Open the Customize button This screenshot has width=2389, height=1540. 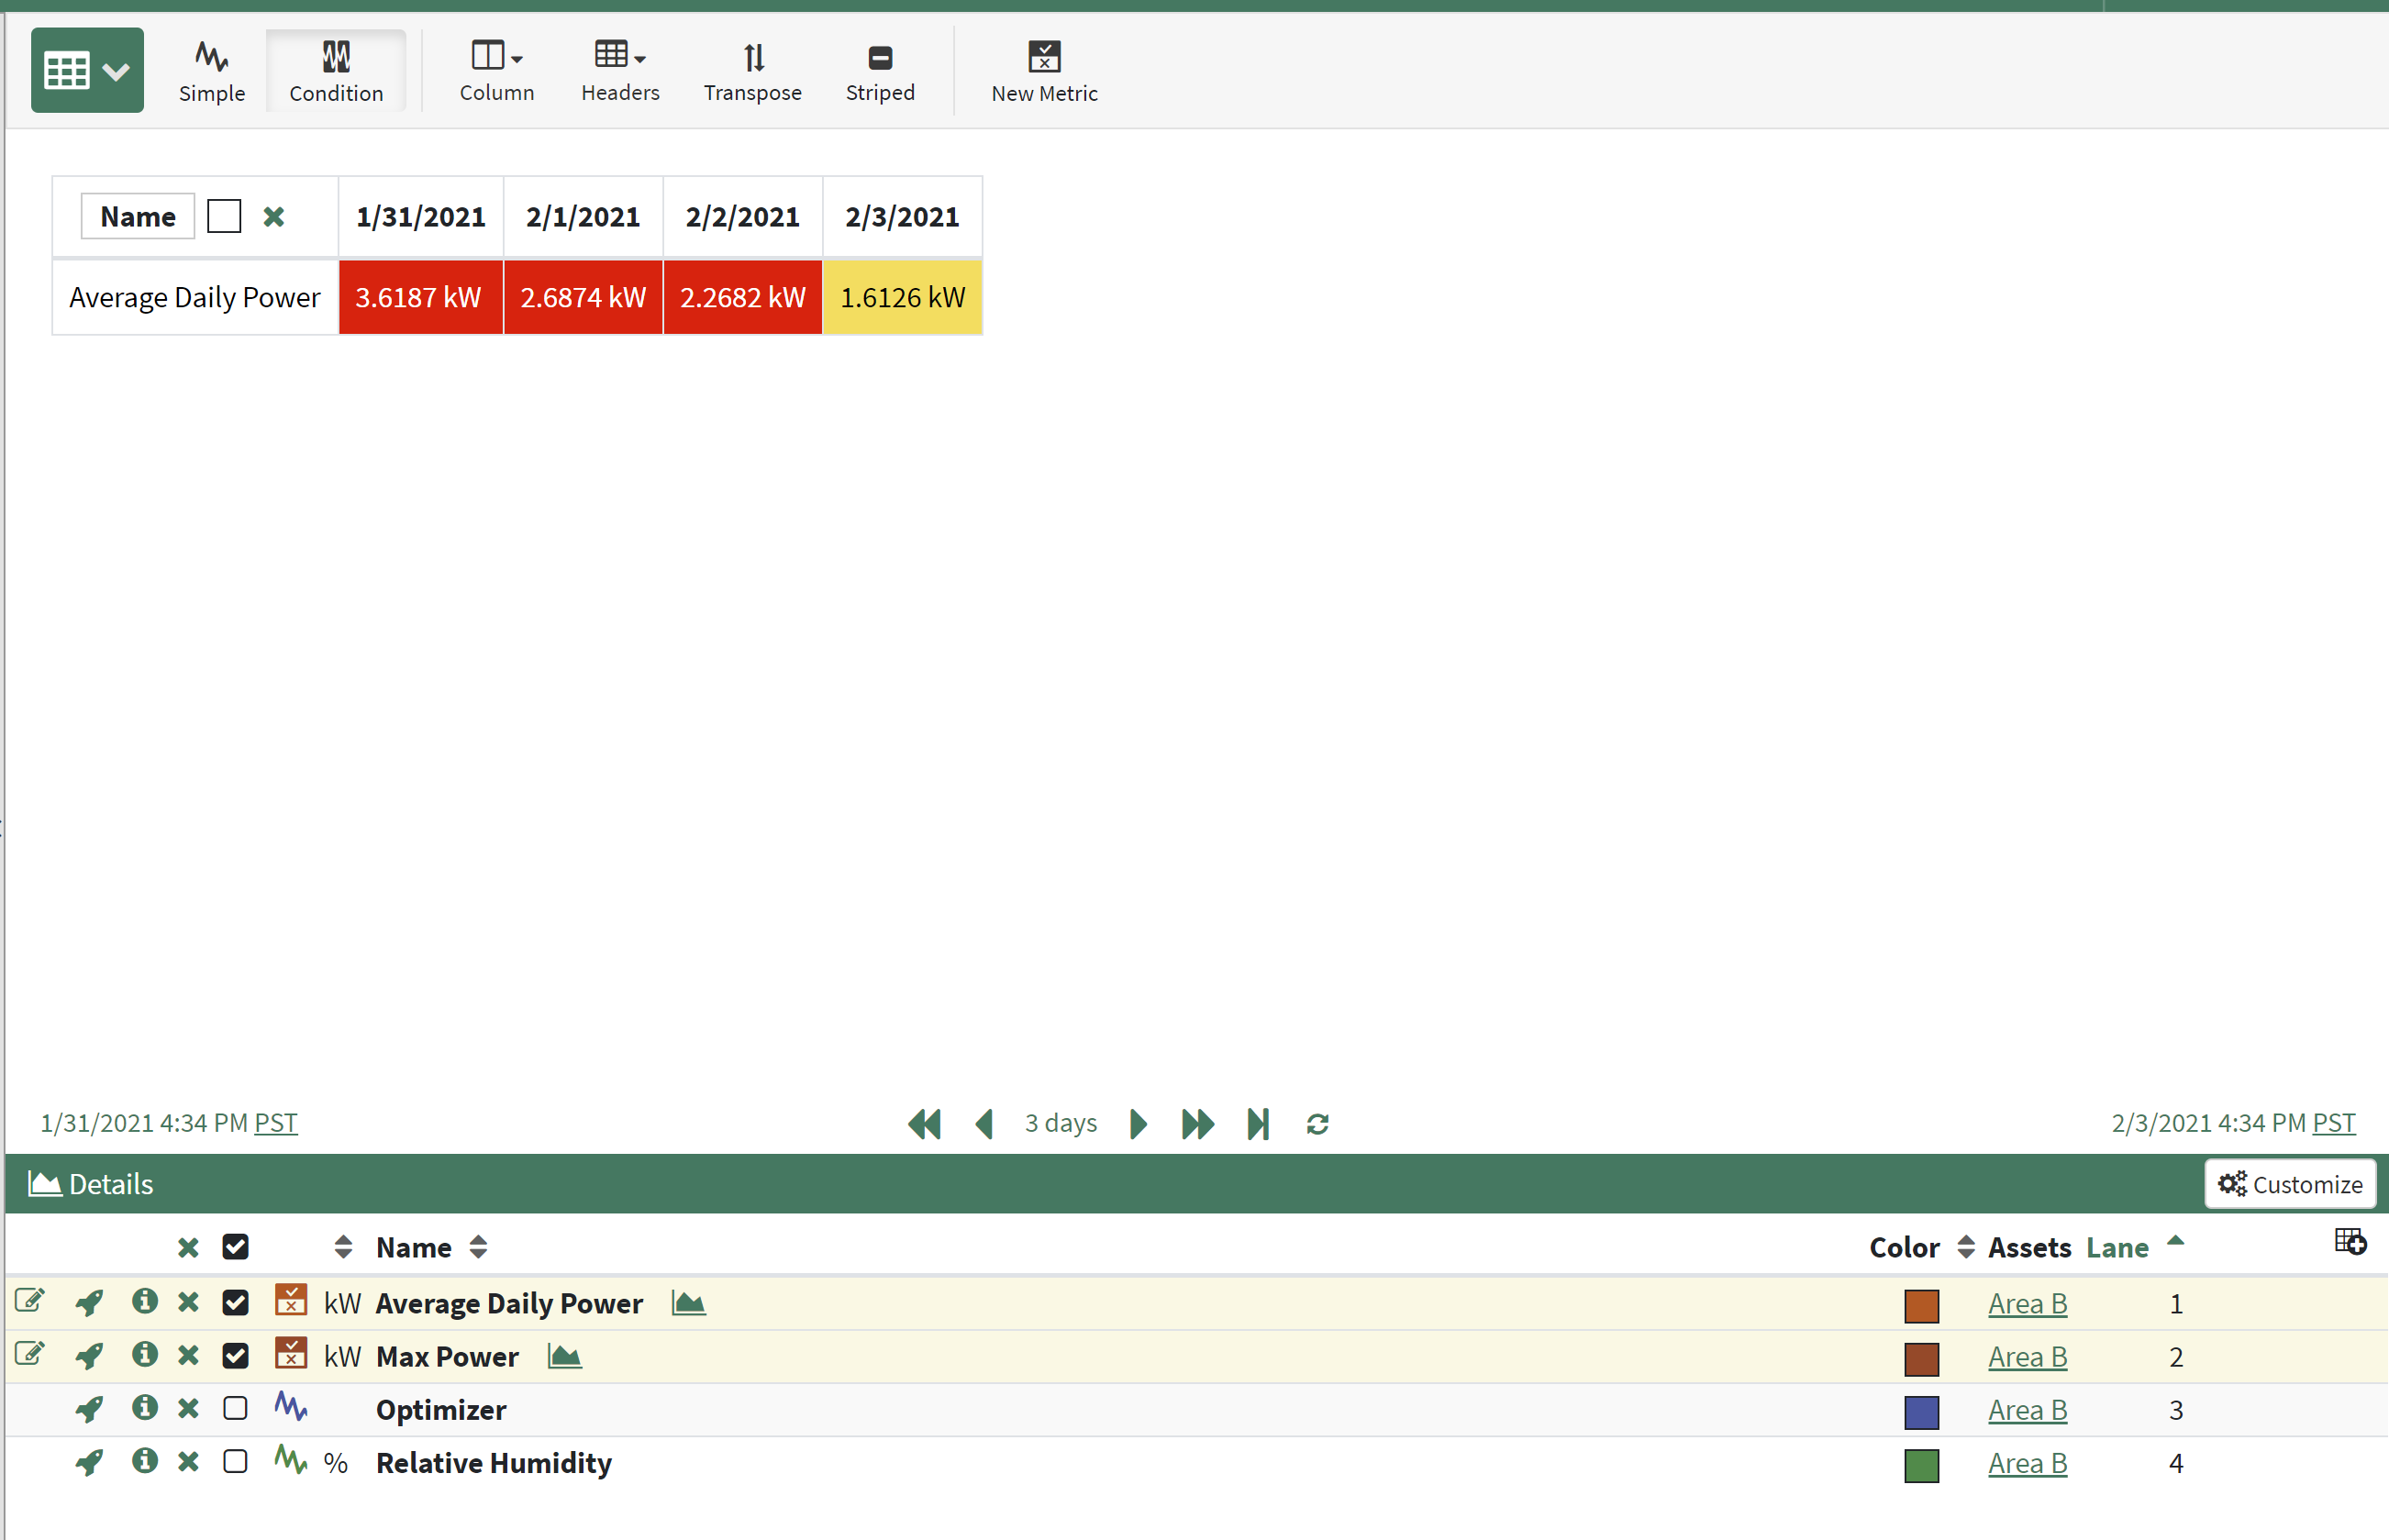pos(2289,1184)
